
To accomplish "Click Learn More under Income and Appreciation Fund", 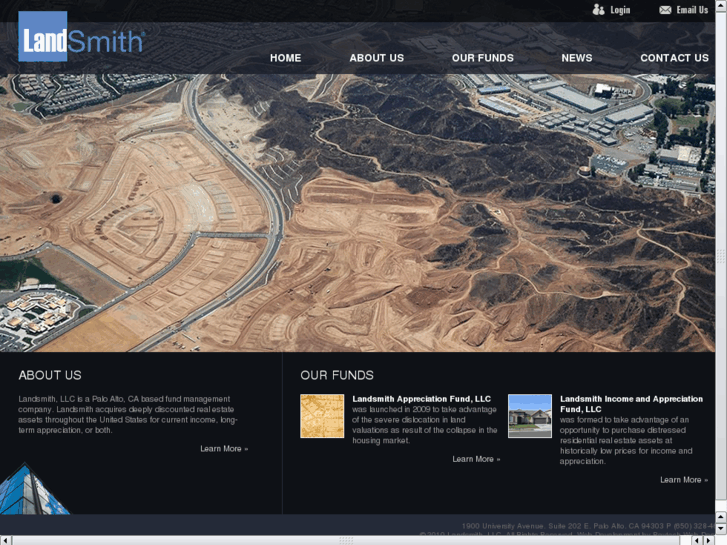I will (x=684, y=480).
